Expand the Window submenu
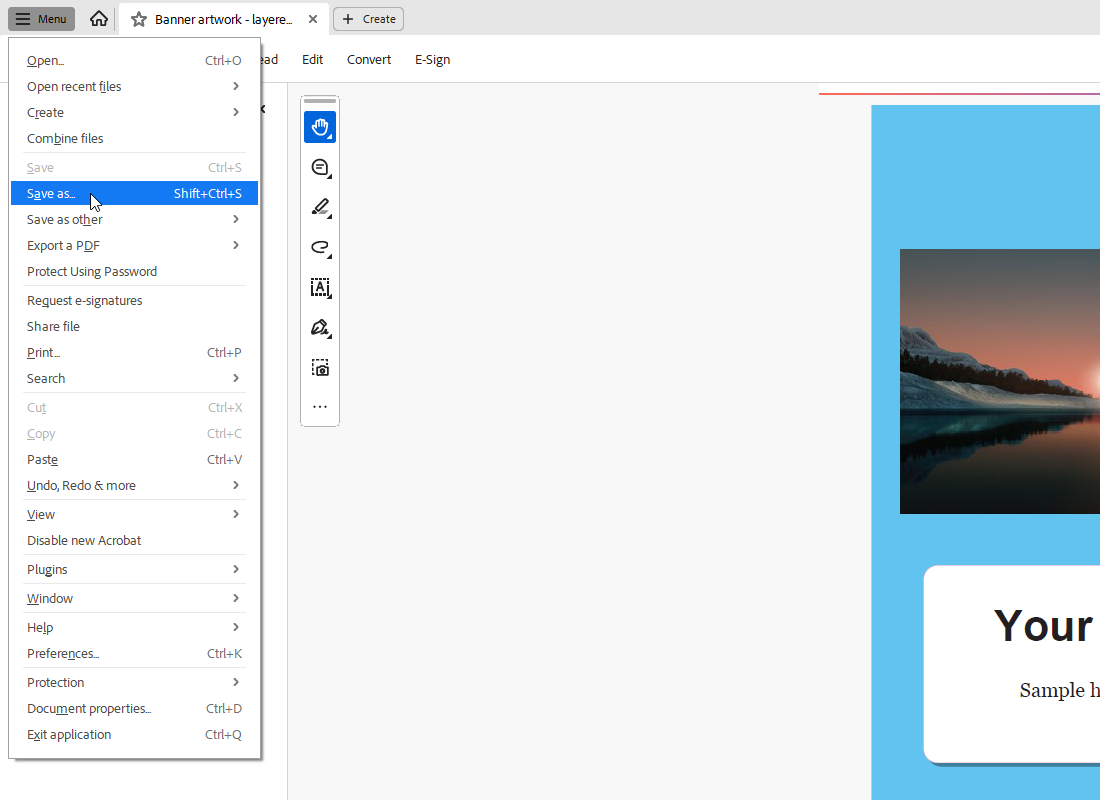1100x800 pixels. [135, 599]
